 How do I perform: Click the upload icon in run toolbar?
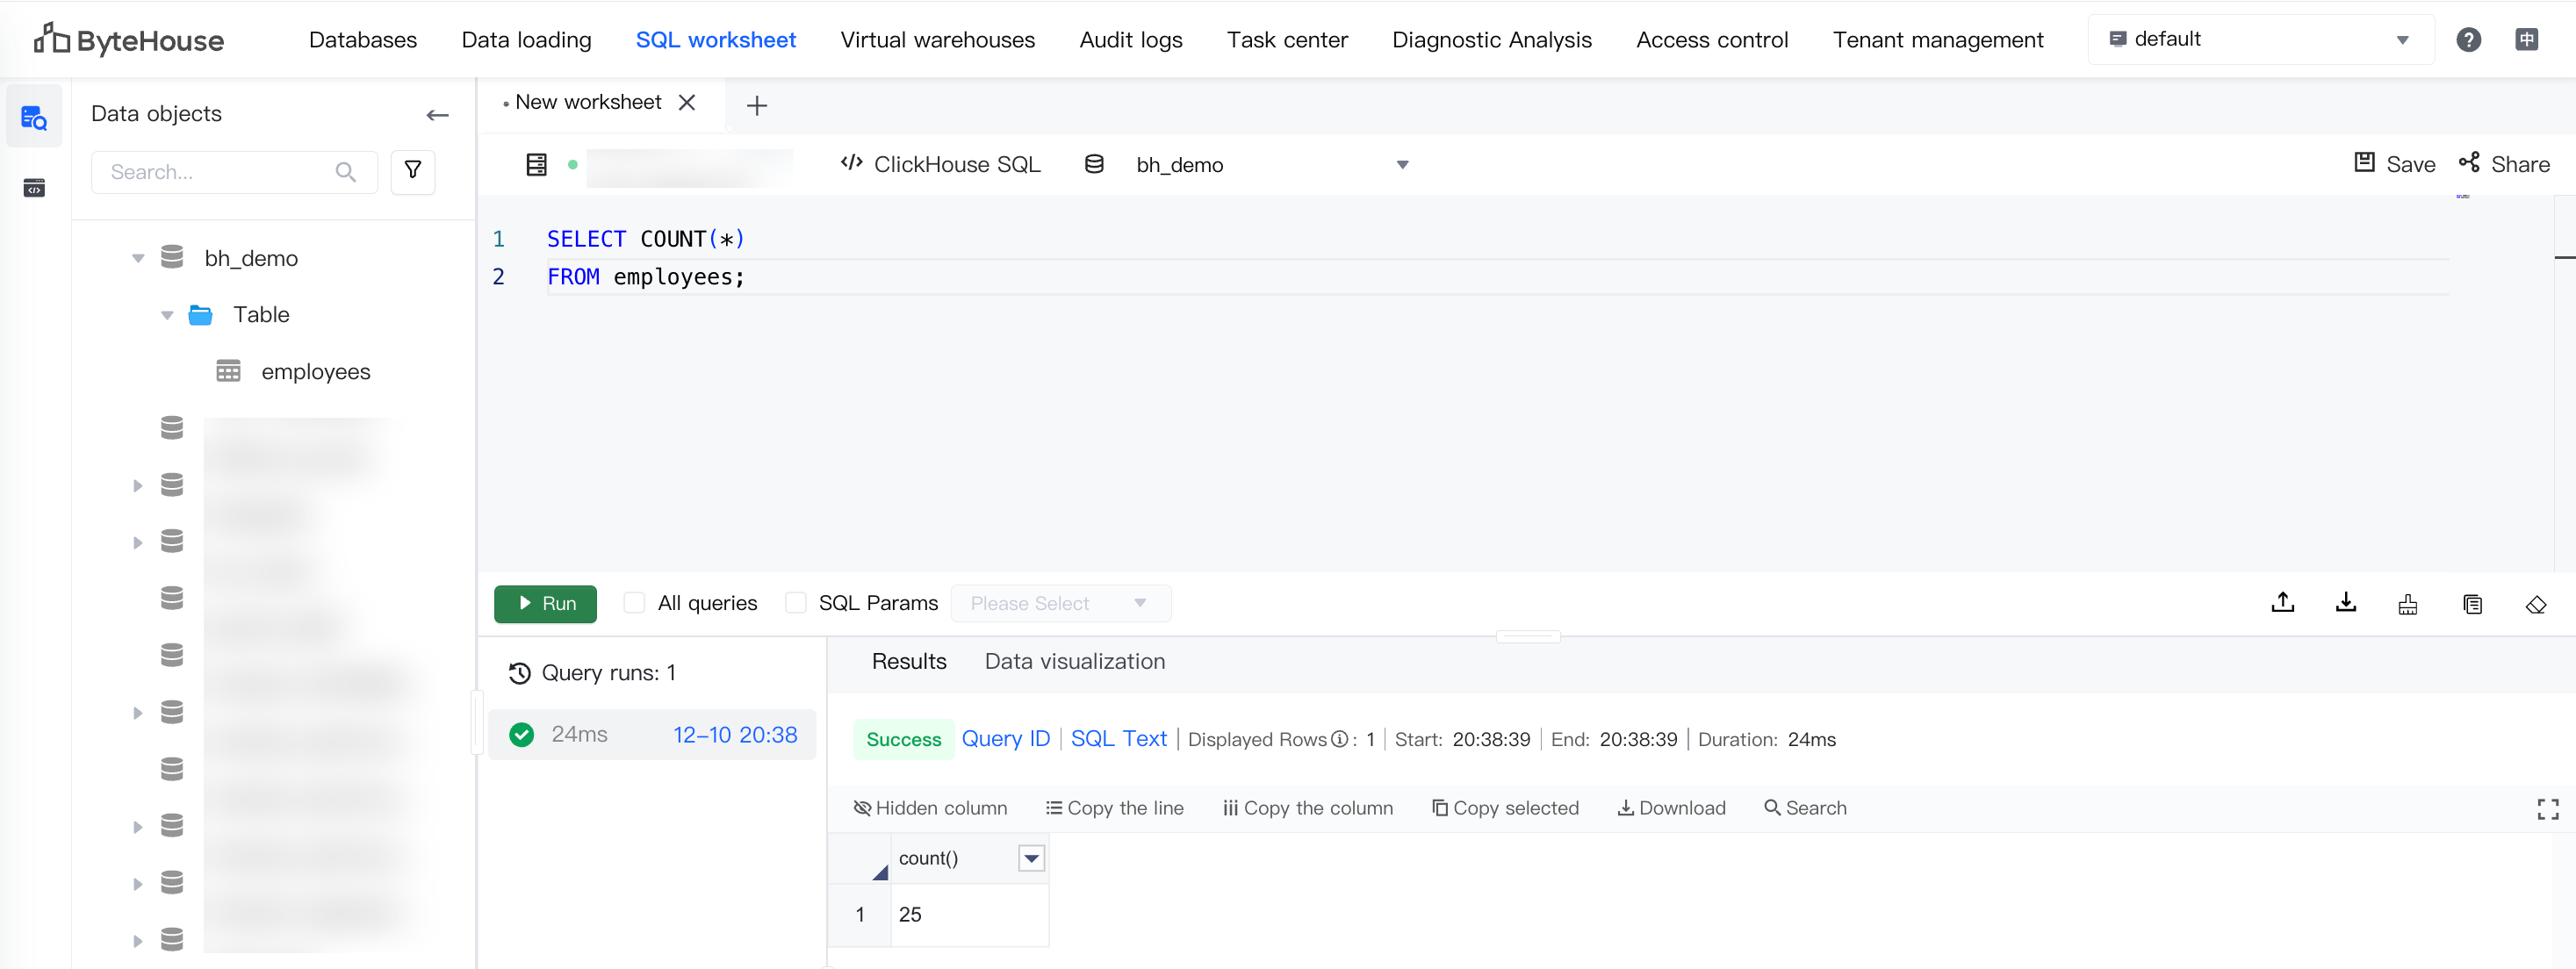[x=2282, y=603]
